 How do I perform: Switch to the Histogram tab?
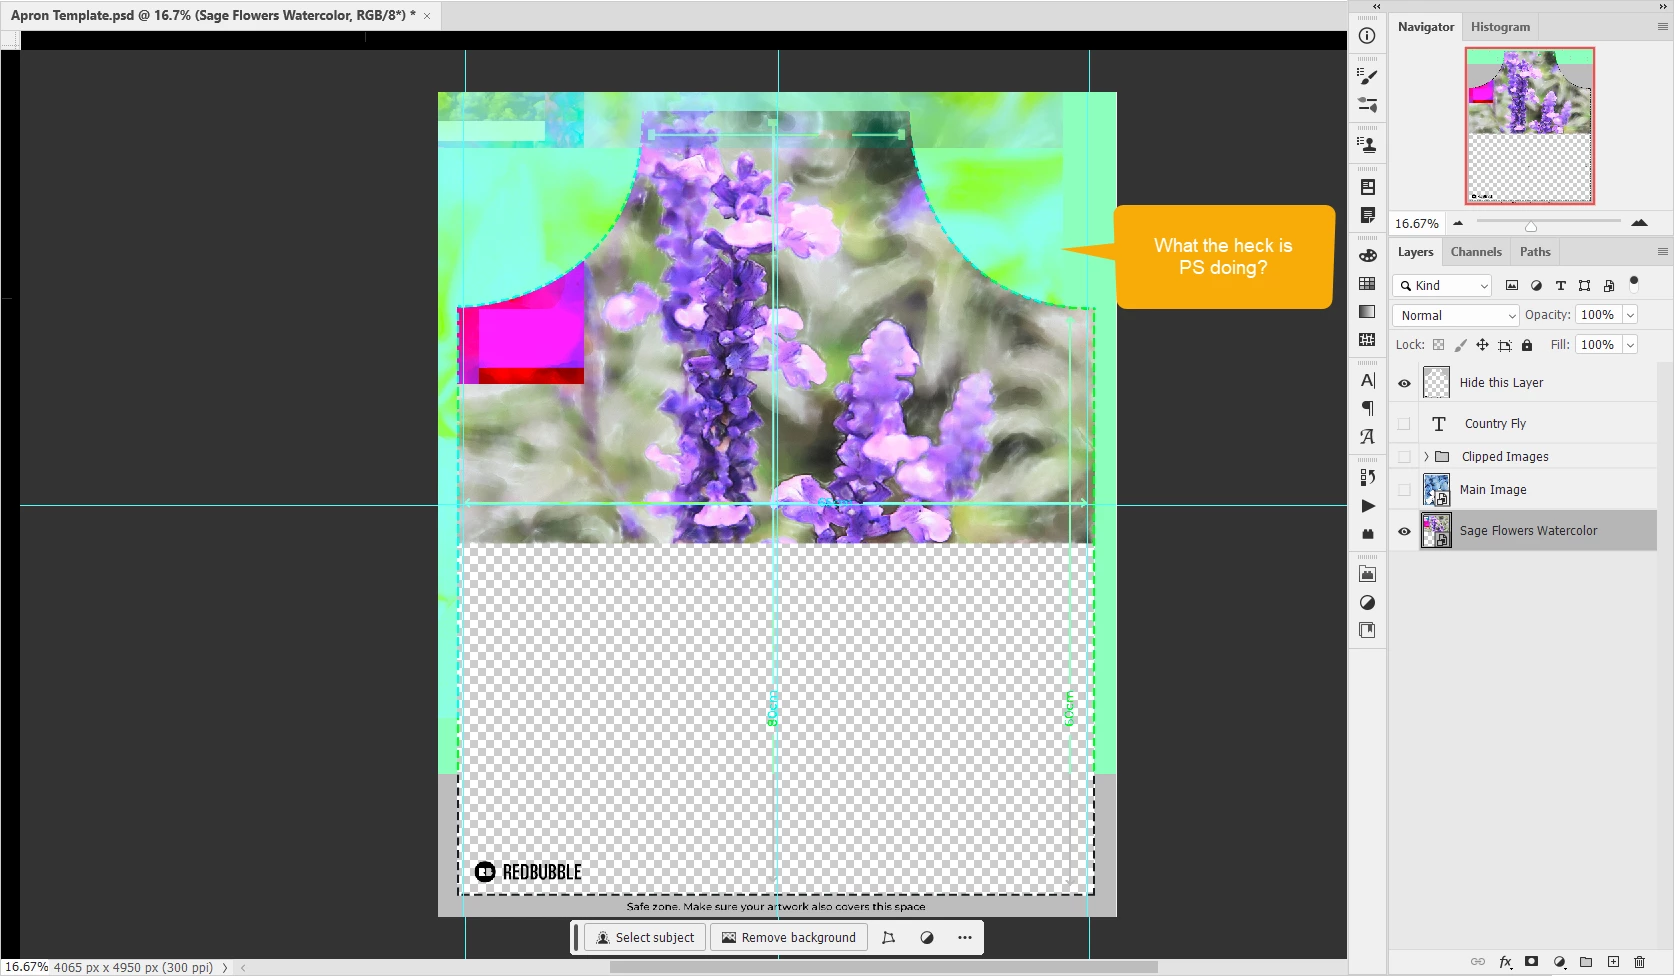point(1500,27)
